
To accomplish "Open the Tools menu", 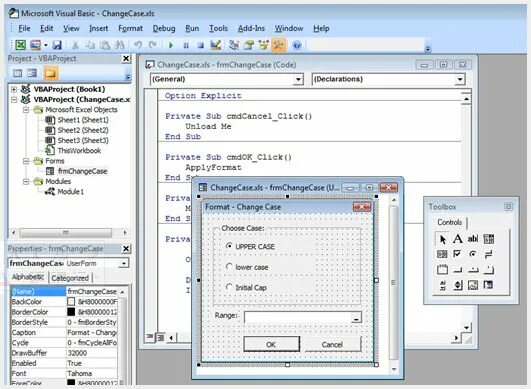I will click(x=218, y=28).
